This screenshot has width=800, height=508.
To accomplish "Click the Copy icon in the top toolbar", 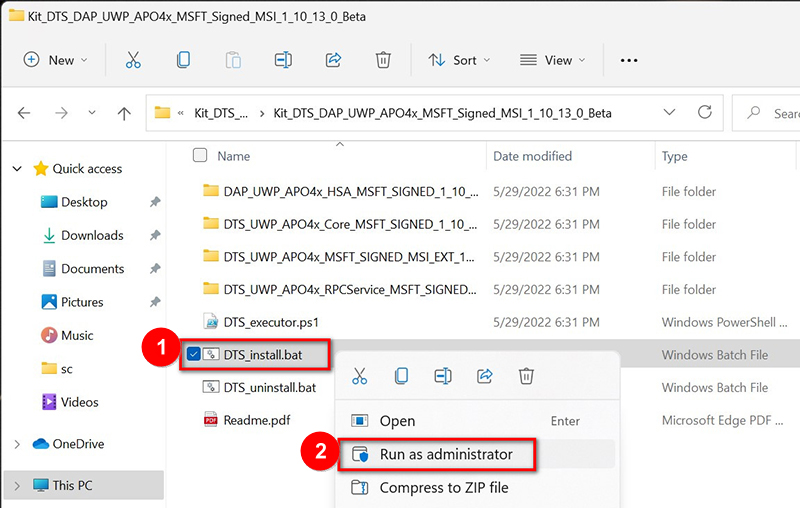I will 183,60.
